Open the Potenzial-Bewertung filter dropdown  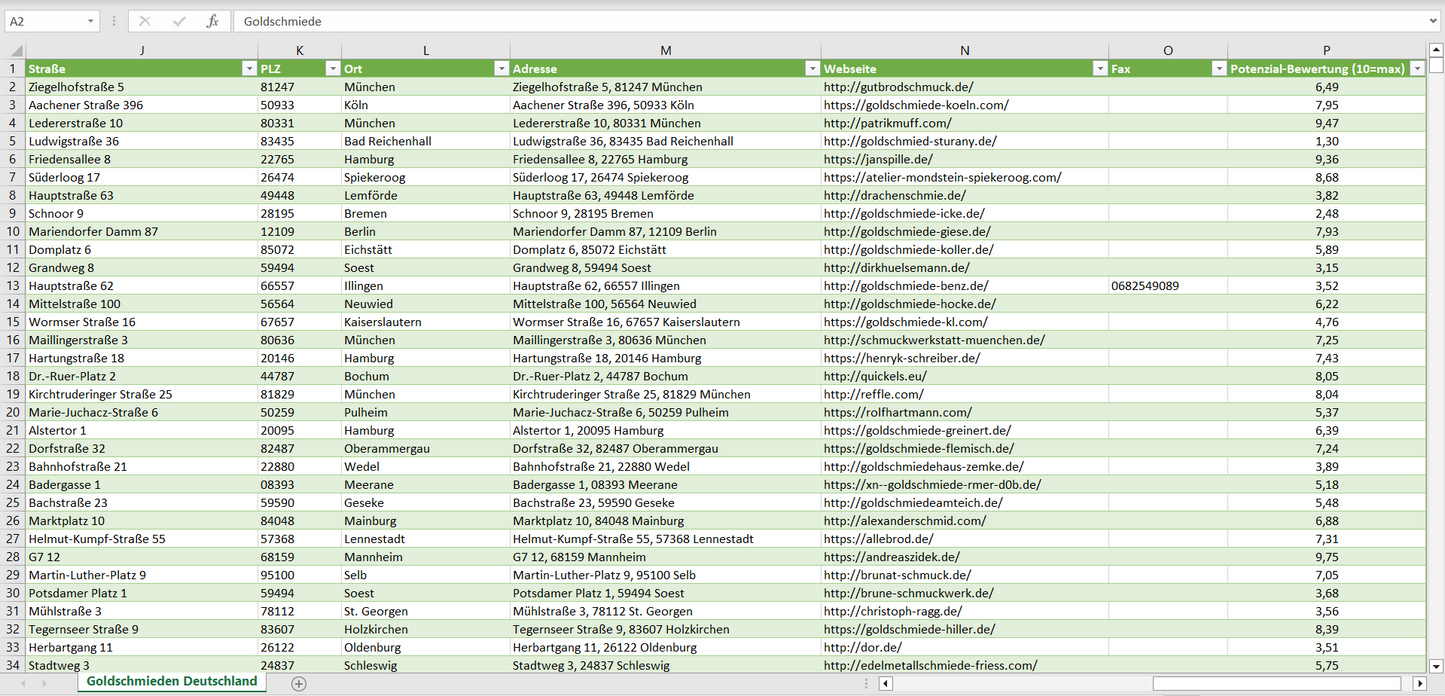[x=1417, y=69]
